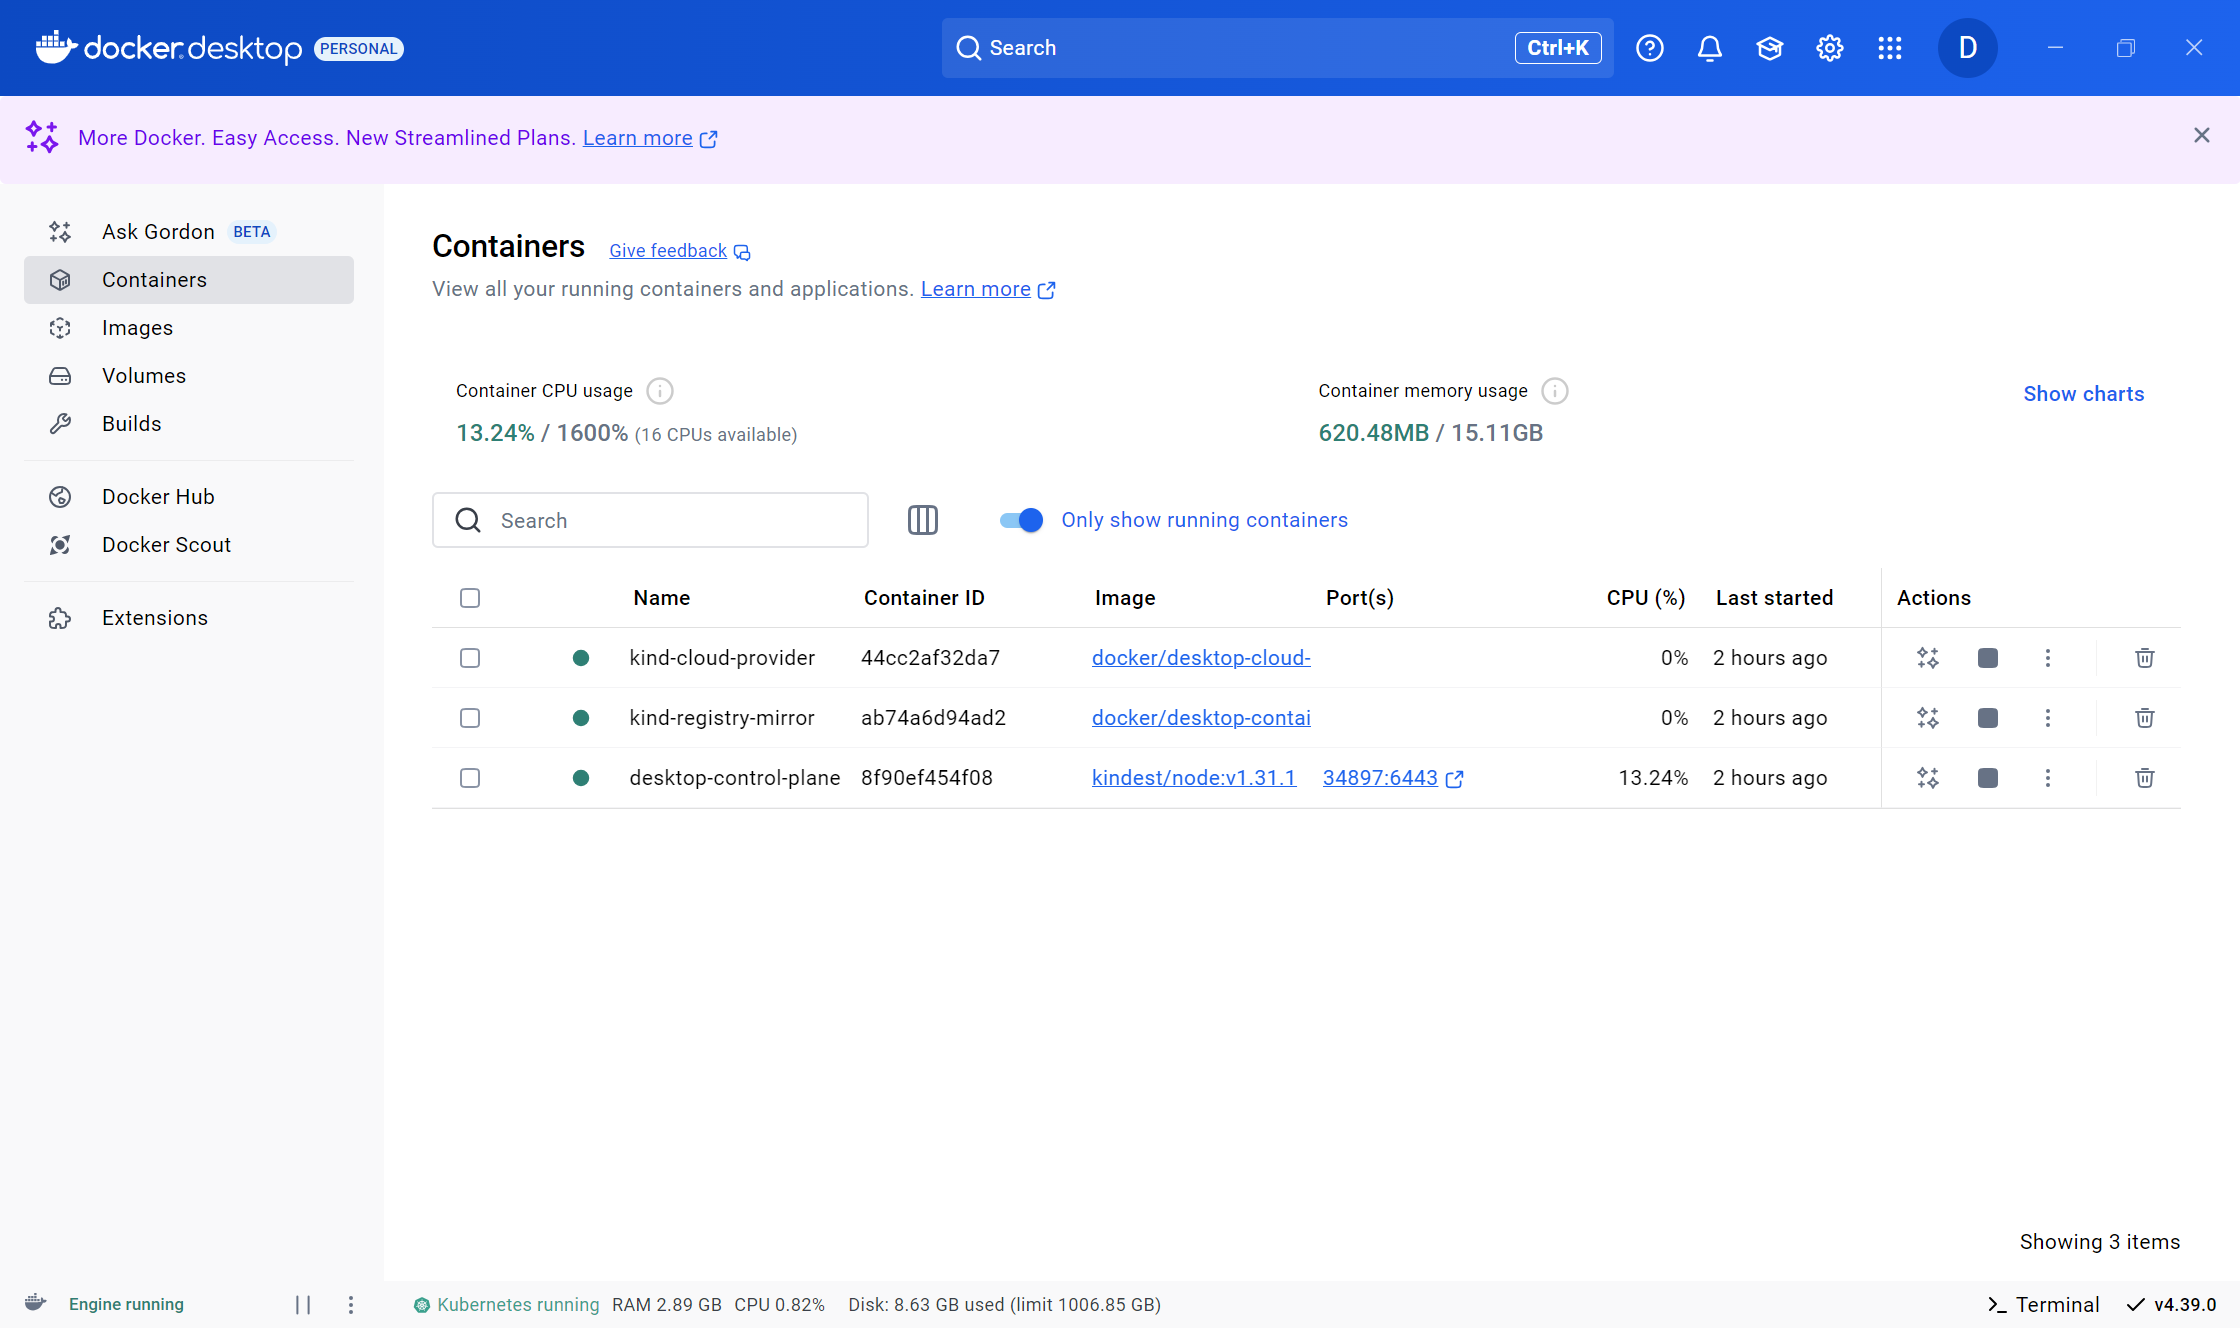Open the Terminal from the footer

coord(2043,1305)
